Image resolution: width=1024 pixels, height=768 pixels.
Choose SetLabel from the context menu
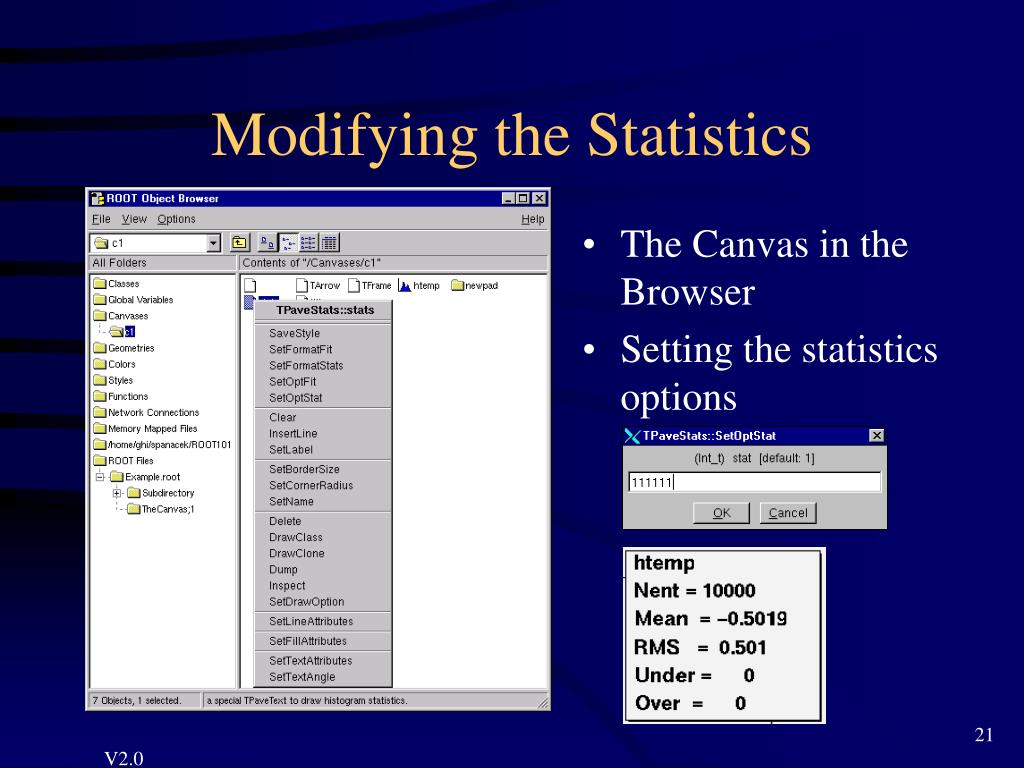click(323, 449)
